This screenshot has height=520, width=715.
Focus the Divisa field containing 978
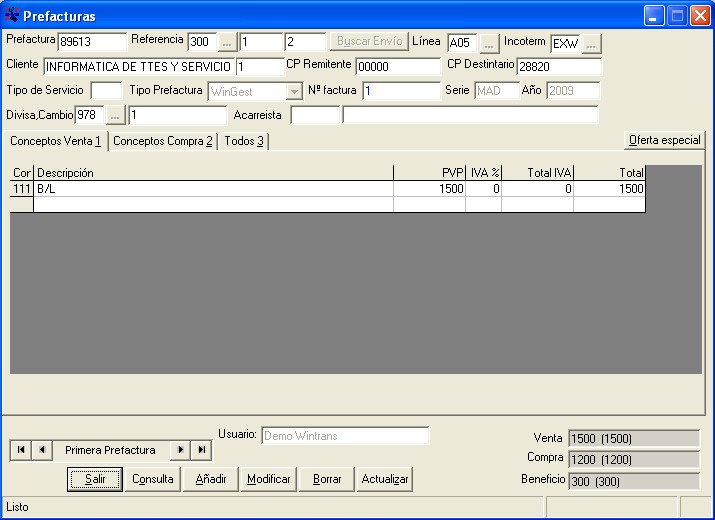[x=89, y=115]
